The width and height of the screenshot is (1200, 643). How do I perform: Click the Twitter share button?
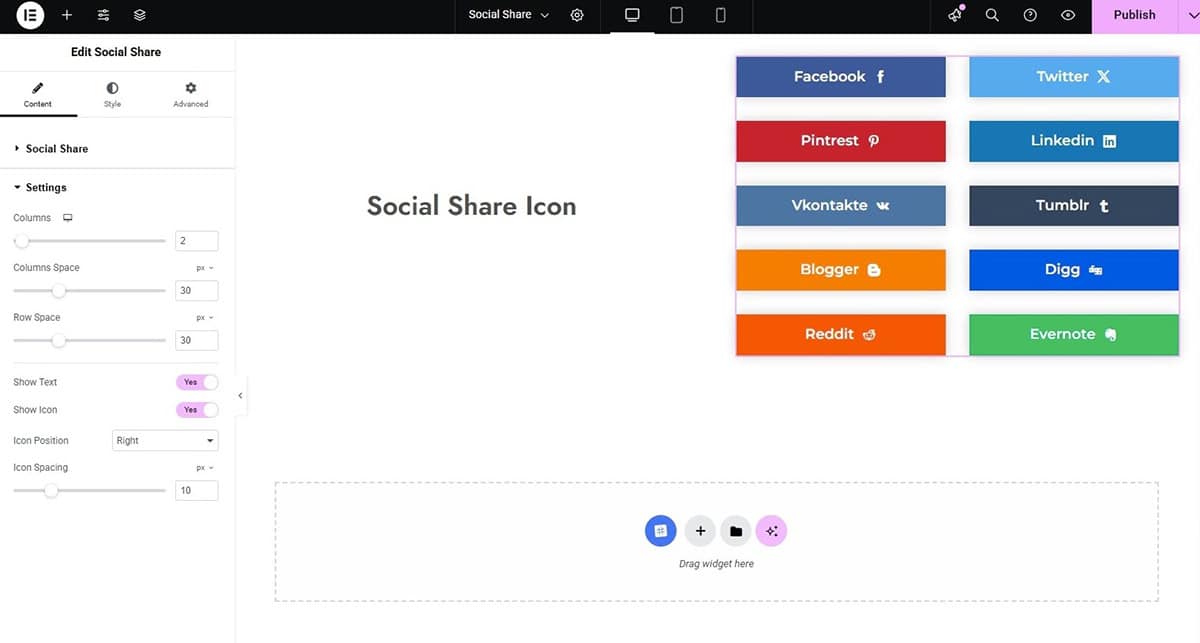pyautogui.click(x=1074, y=77)
